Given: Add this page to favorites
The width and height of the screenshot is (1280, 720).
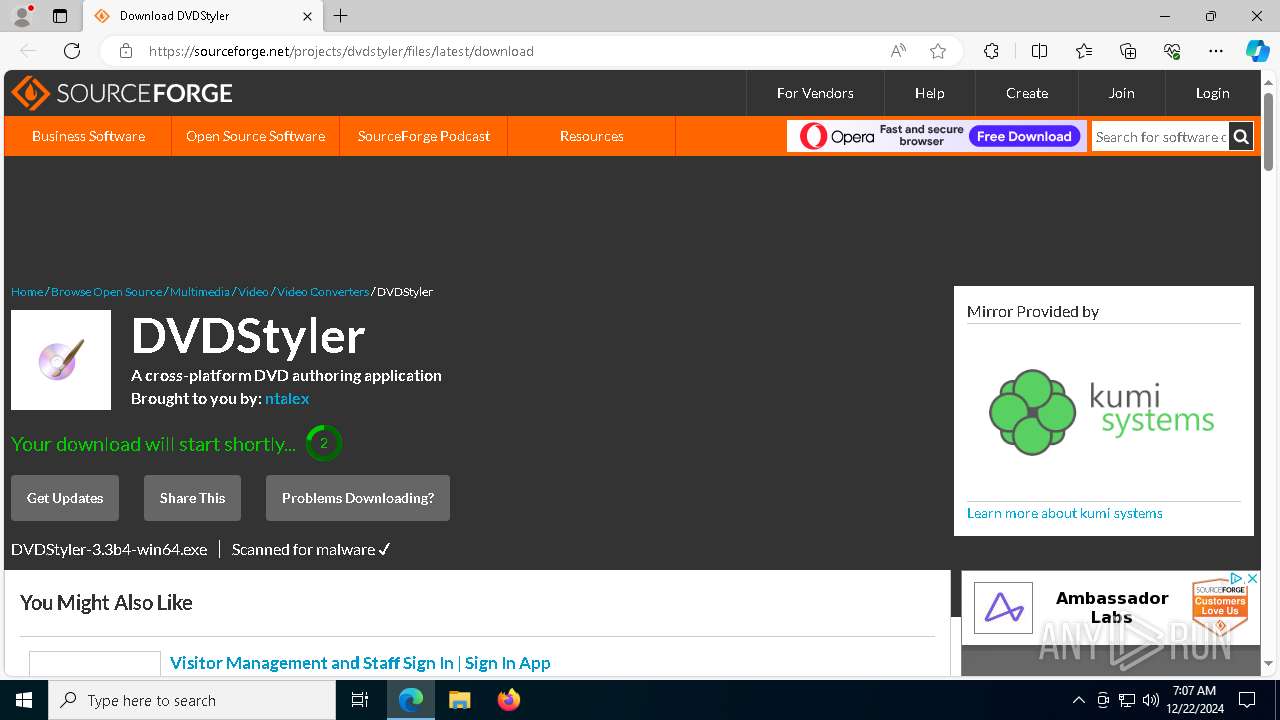Looking at the screenshot, I should tap(937, 51).
